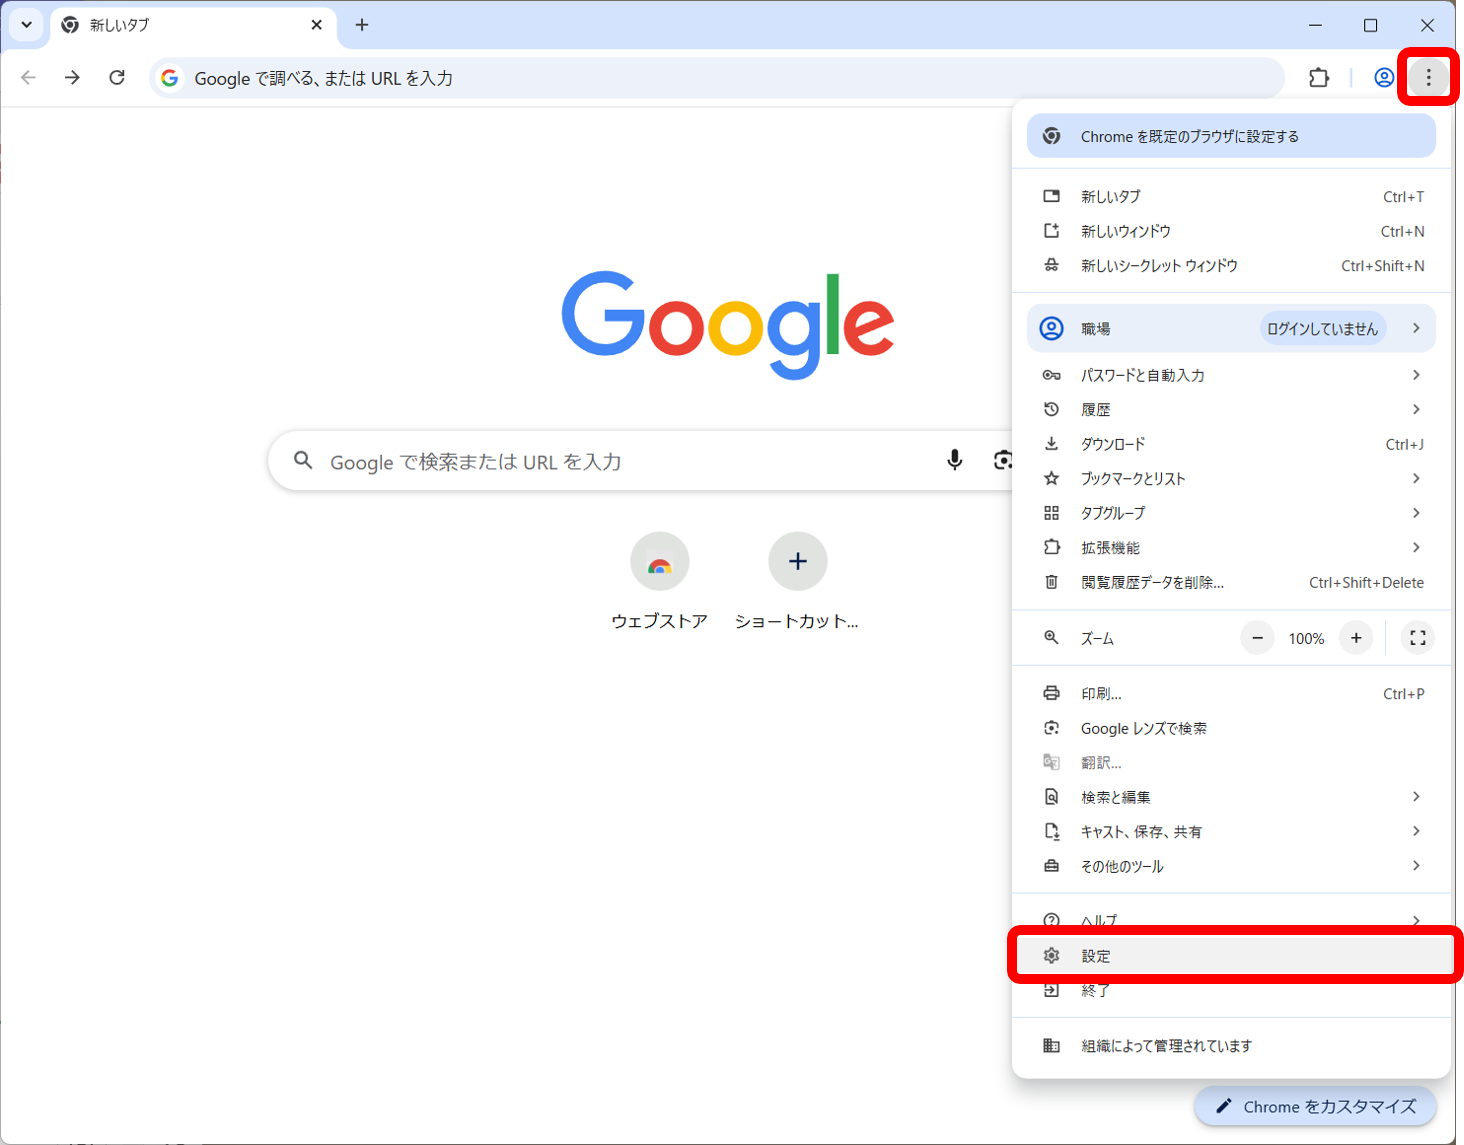Click the cast icon beside キャスト、保存、共有
This screenshot has height=1145, width=1464.
pos(1051,831)
